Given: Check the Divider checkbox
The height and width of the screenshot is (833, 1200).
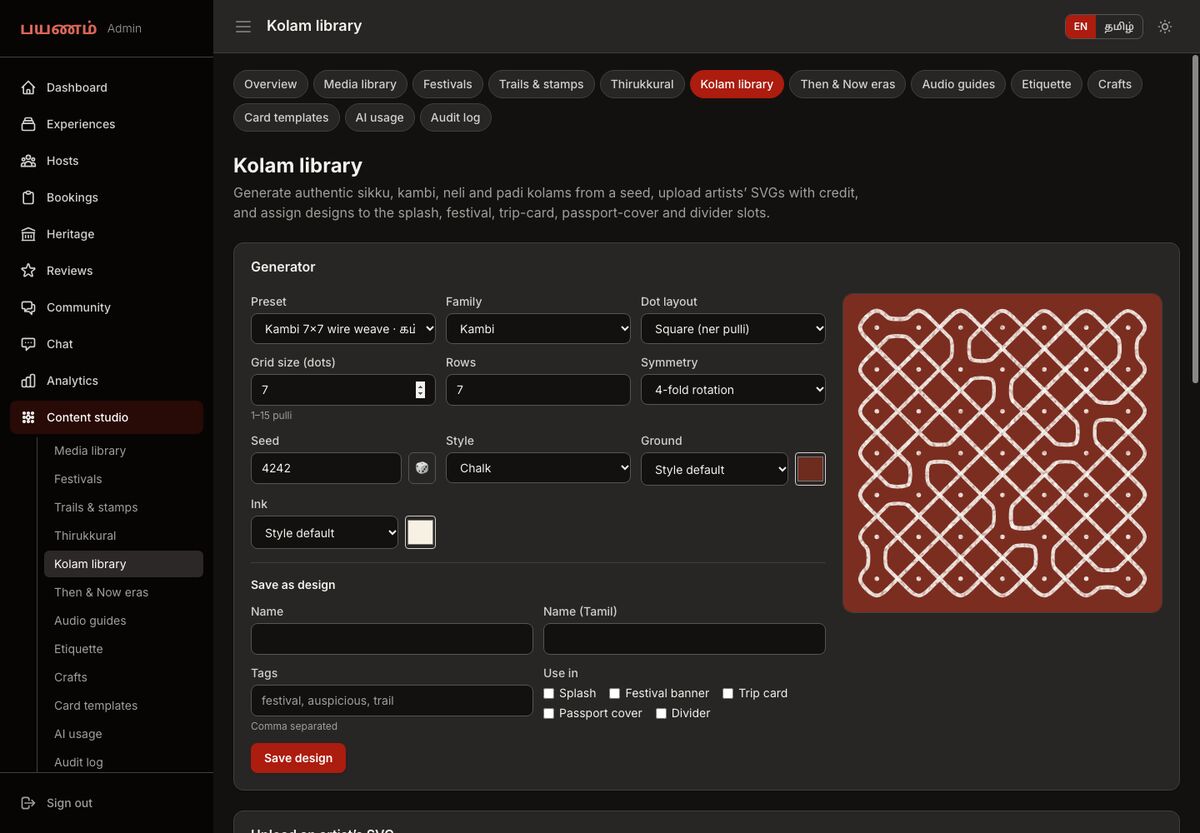Looking at the screenshot, I should 661,713.
